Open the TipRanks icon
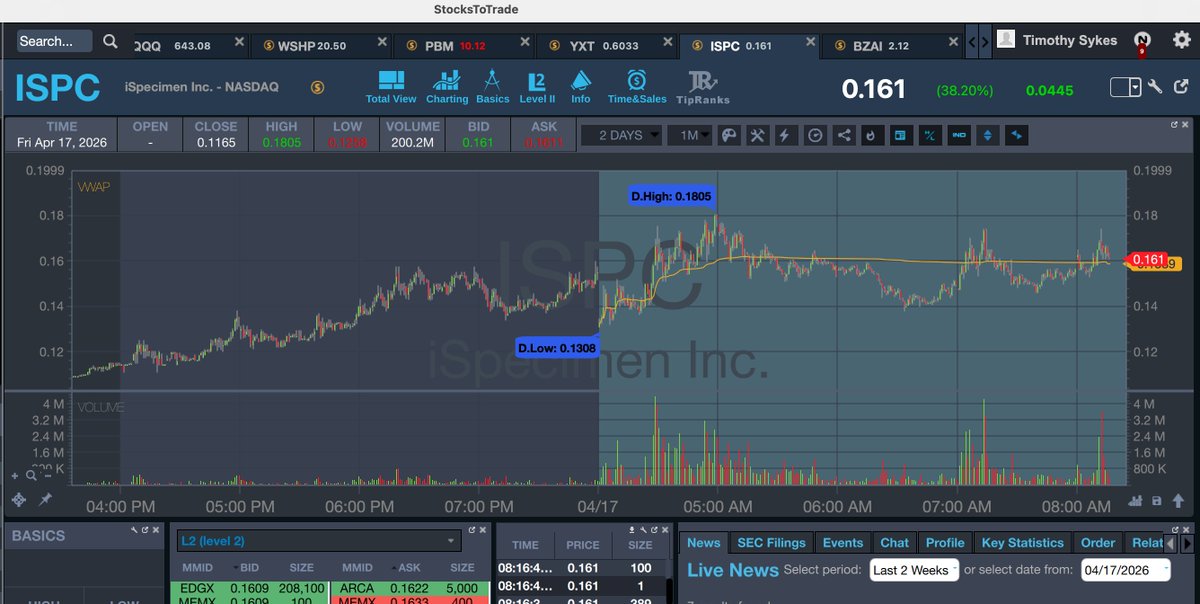 coord(703,87)
